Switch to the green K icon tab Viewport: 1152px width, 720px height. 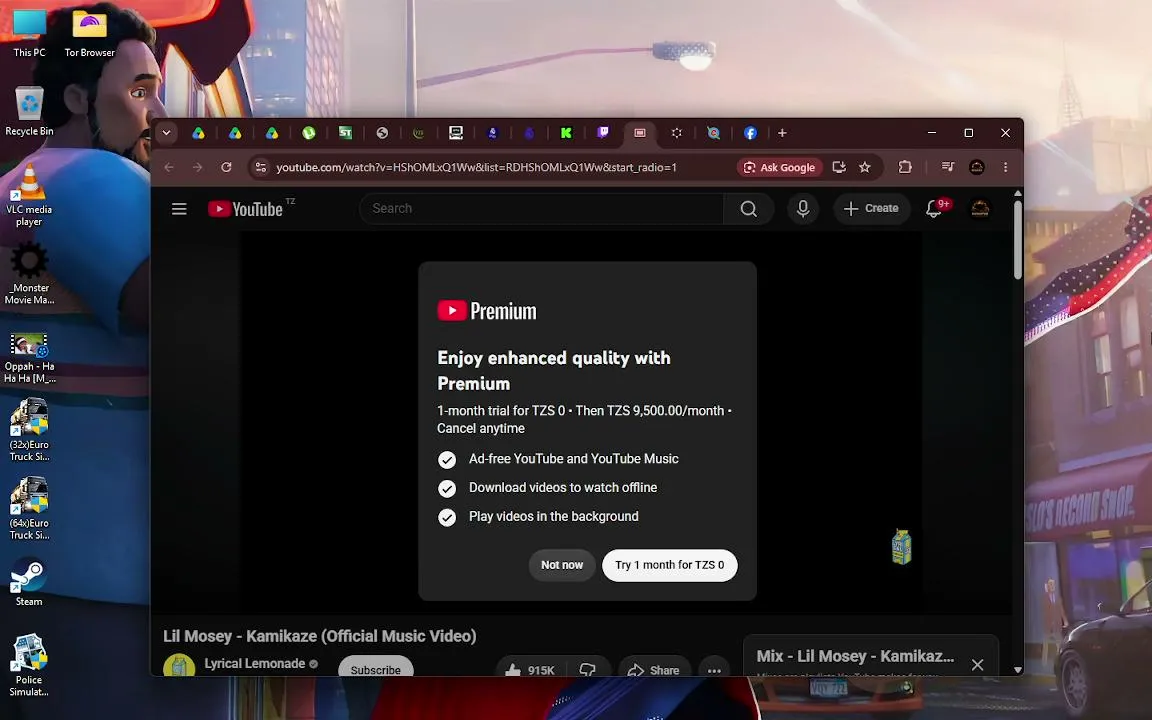(566, 133)
